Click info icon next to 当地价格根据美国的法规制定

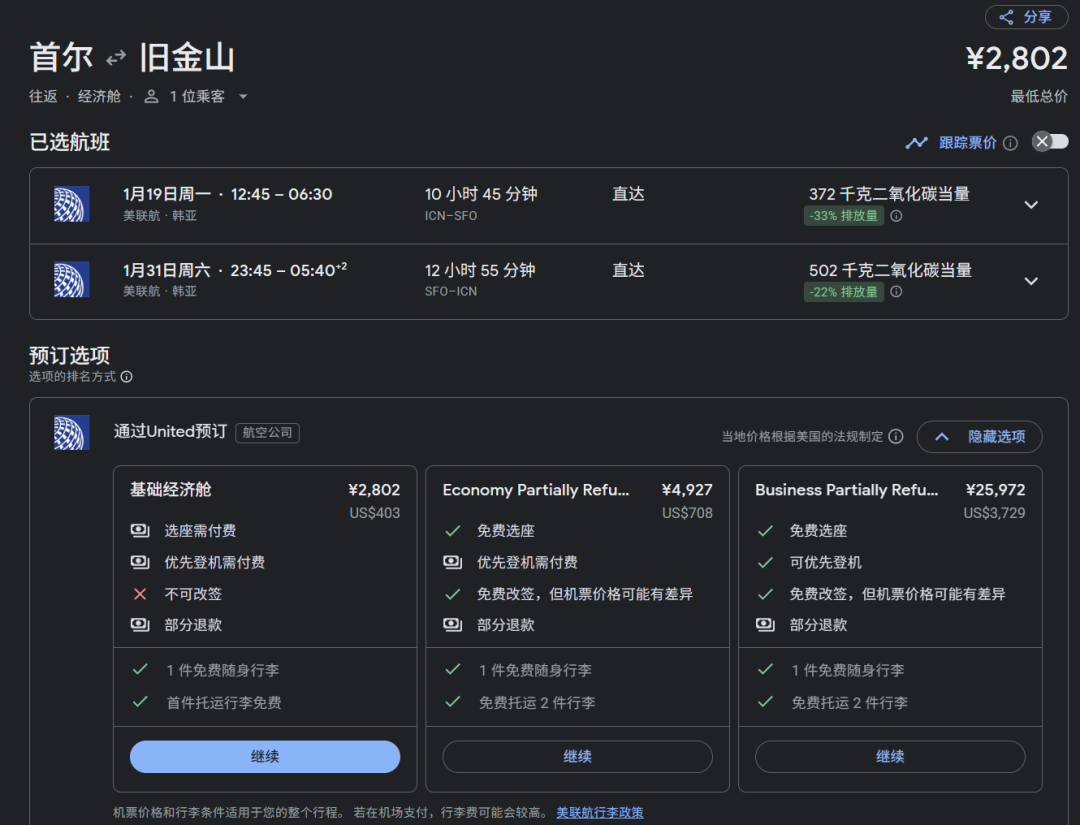pos(896,436)
